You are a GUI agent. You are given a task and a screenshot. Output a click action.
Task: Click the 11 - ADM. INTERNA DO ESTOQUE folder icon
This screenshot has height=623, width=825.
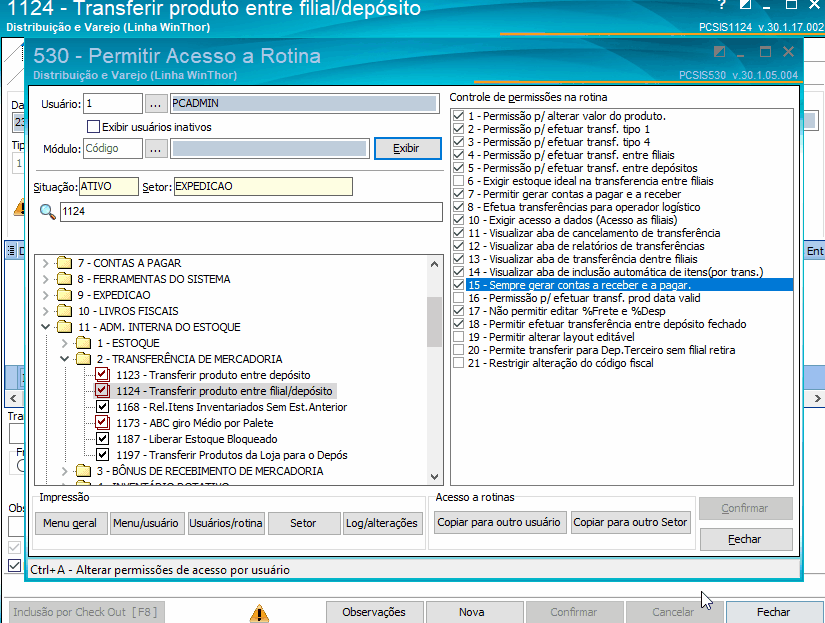coord(64,327)
